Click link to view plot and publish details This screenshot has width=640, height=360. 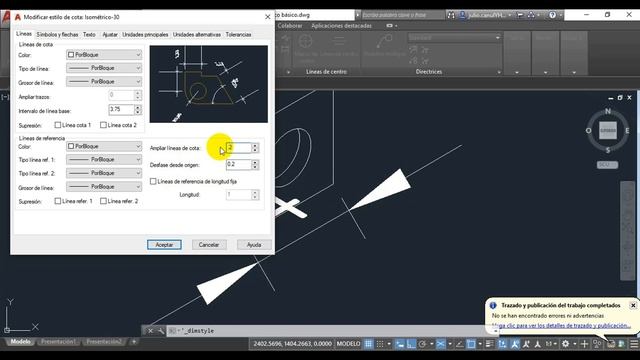pyautogui.click(x=561, y=326)
